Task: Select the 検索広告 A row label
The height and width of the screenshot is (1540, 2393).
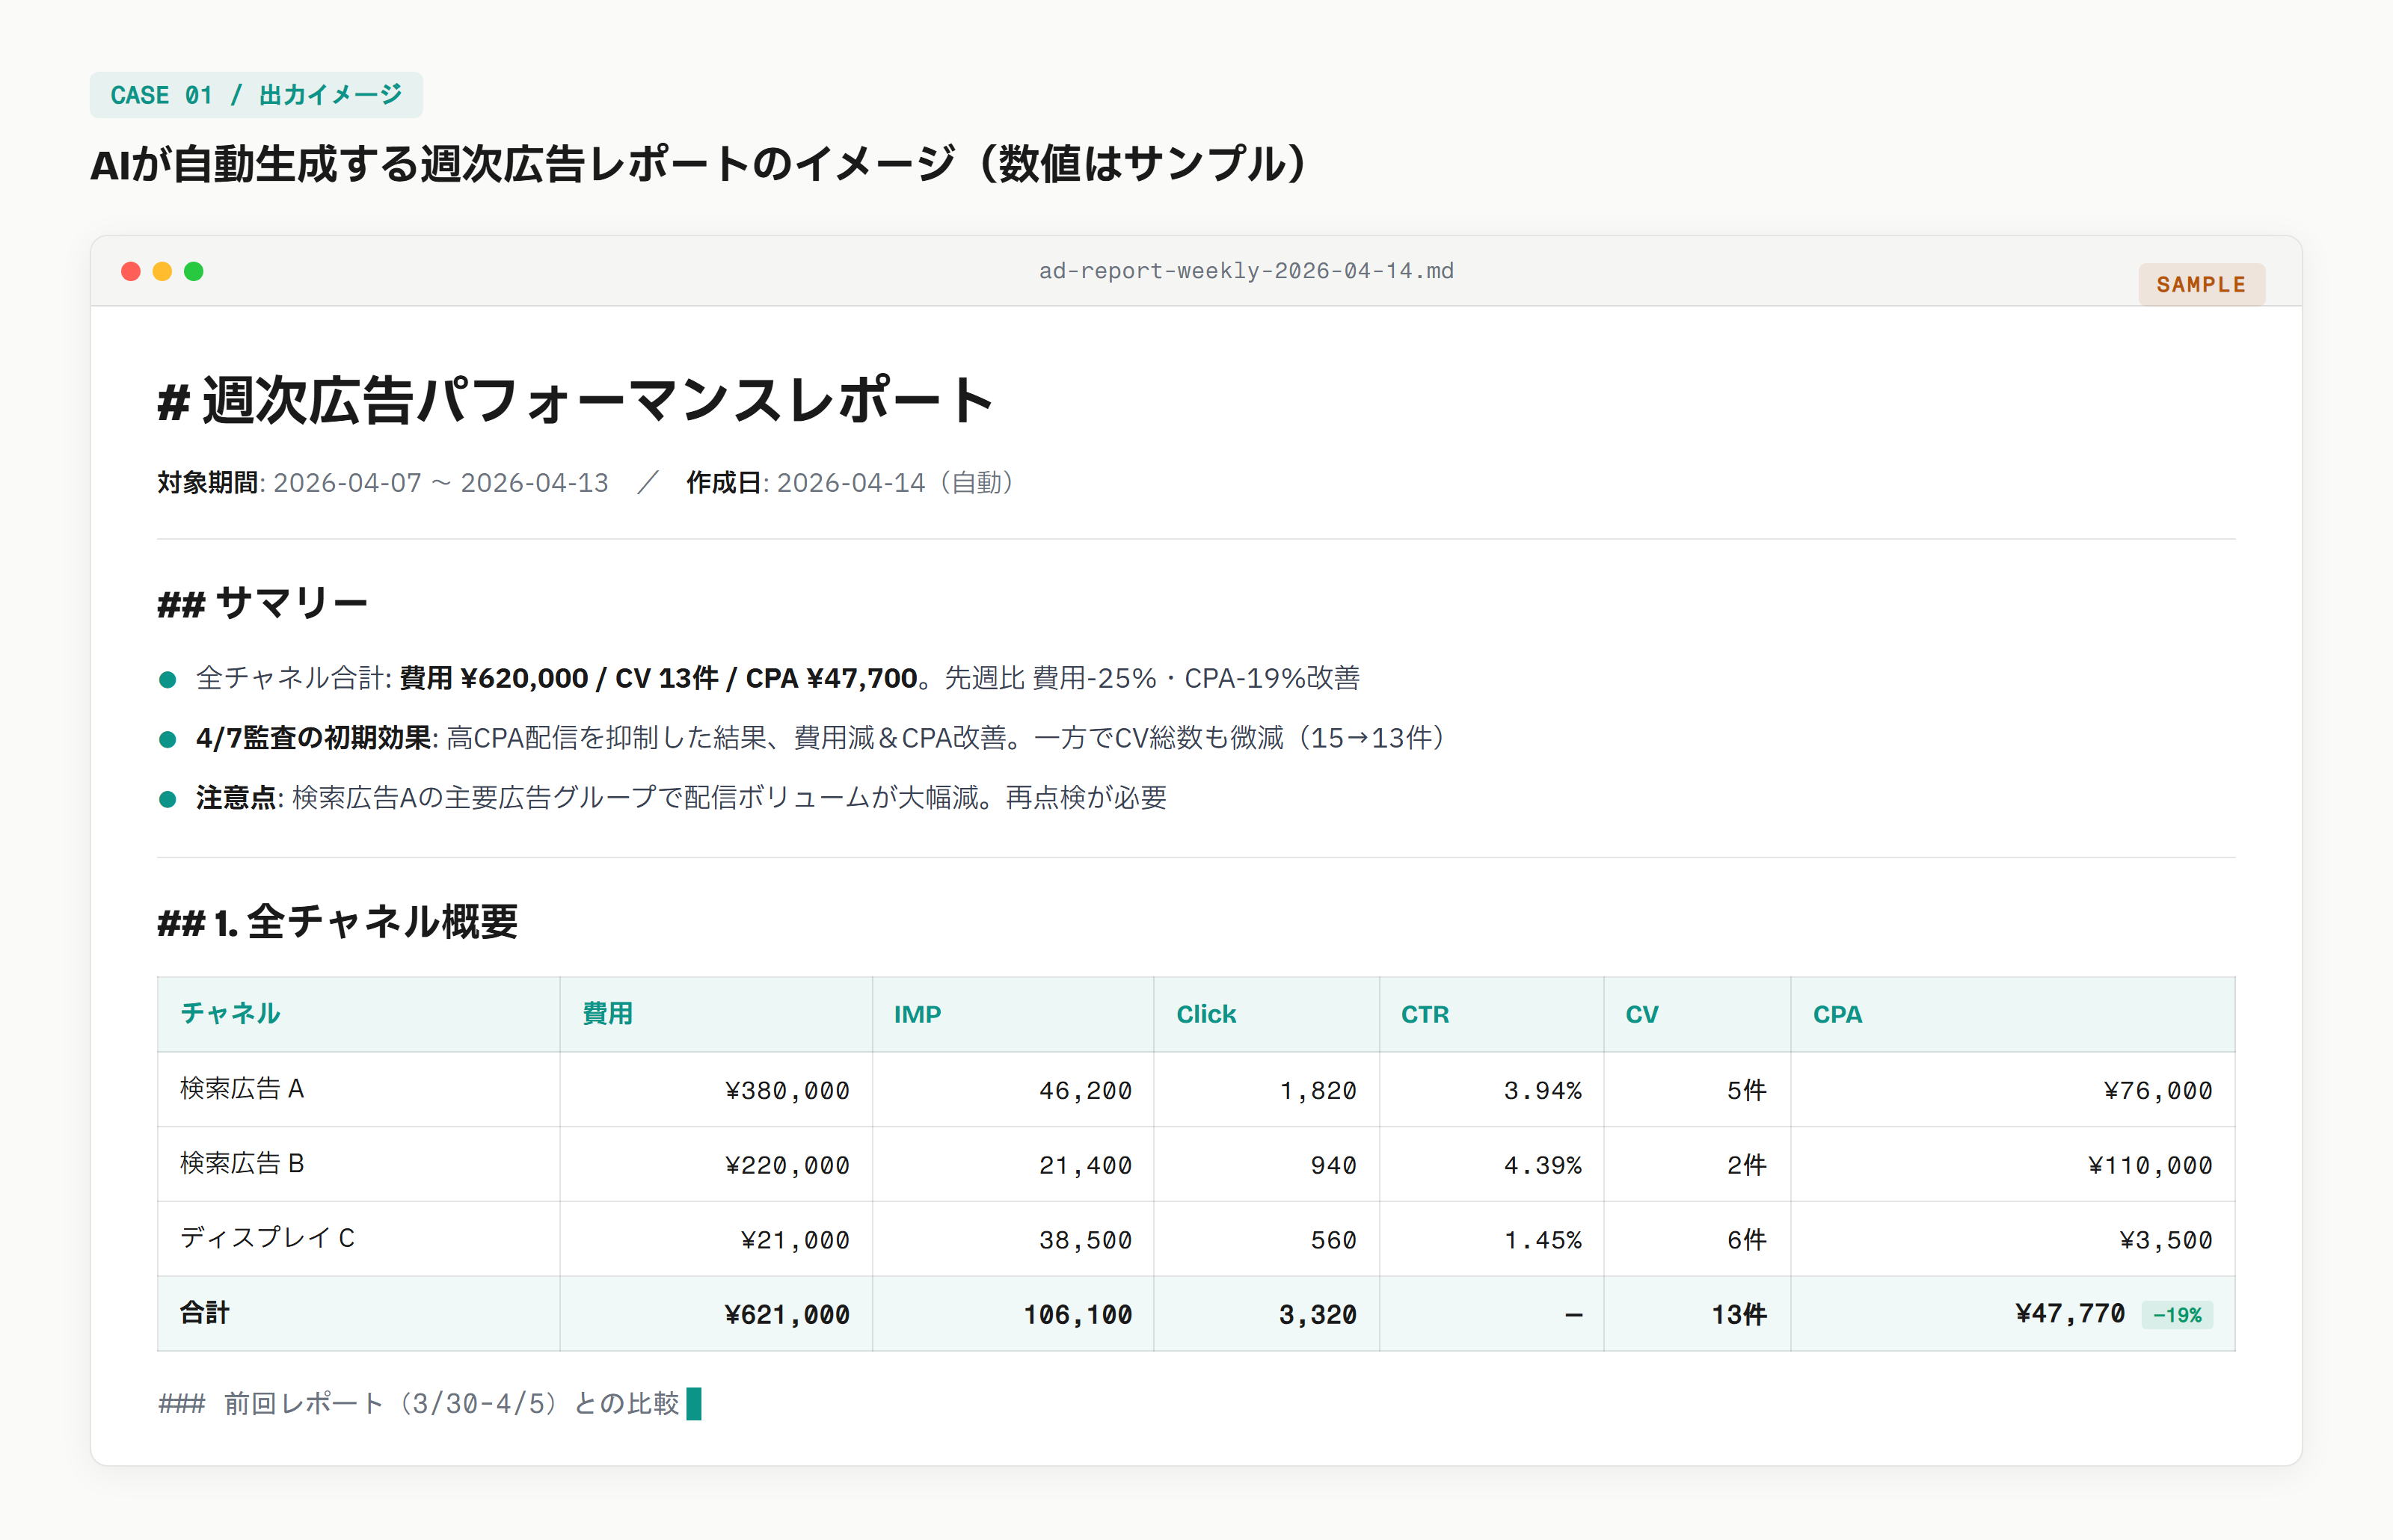Action: (242, 1089)
